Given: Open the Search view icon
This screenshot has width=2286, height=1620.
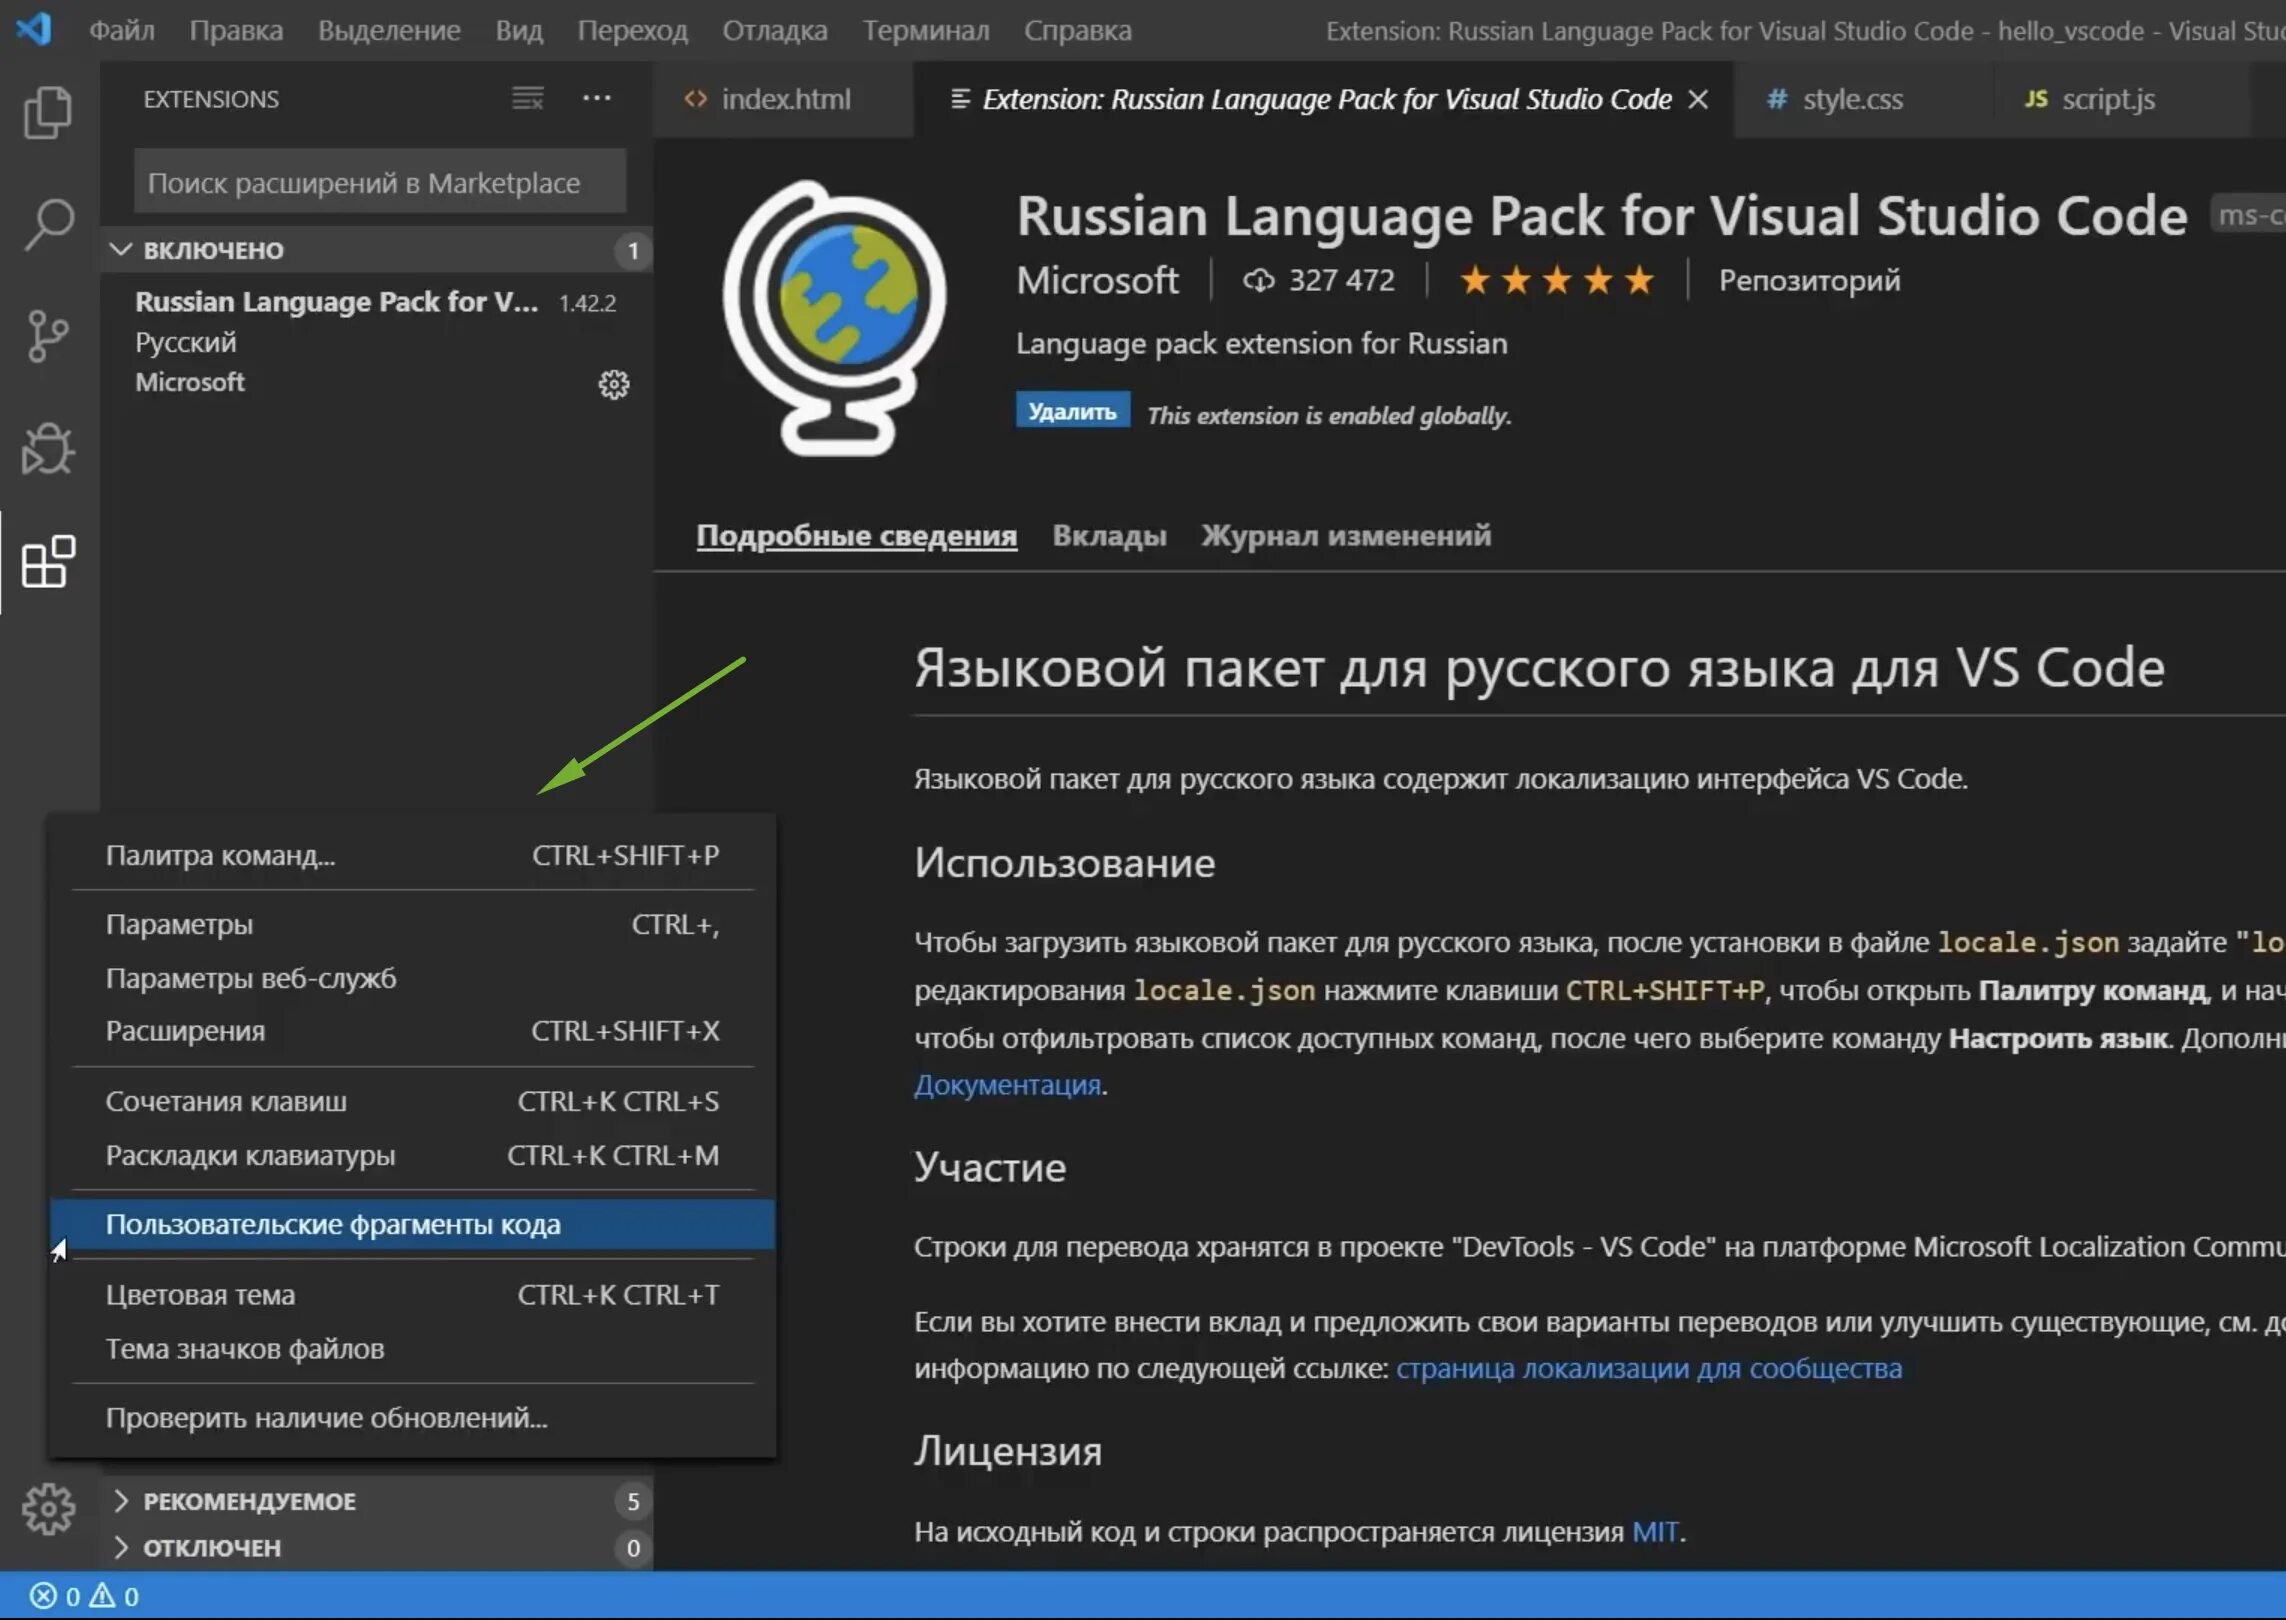Looking at the screenshot, I should [x=47, y=224].
